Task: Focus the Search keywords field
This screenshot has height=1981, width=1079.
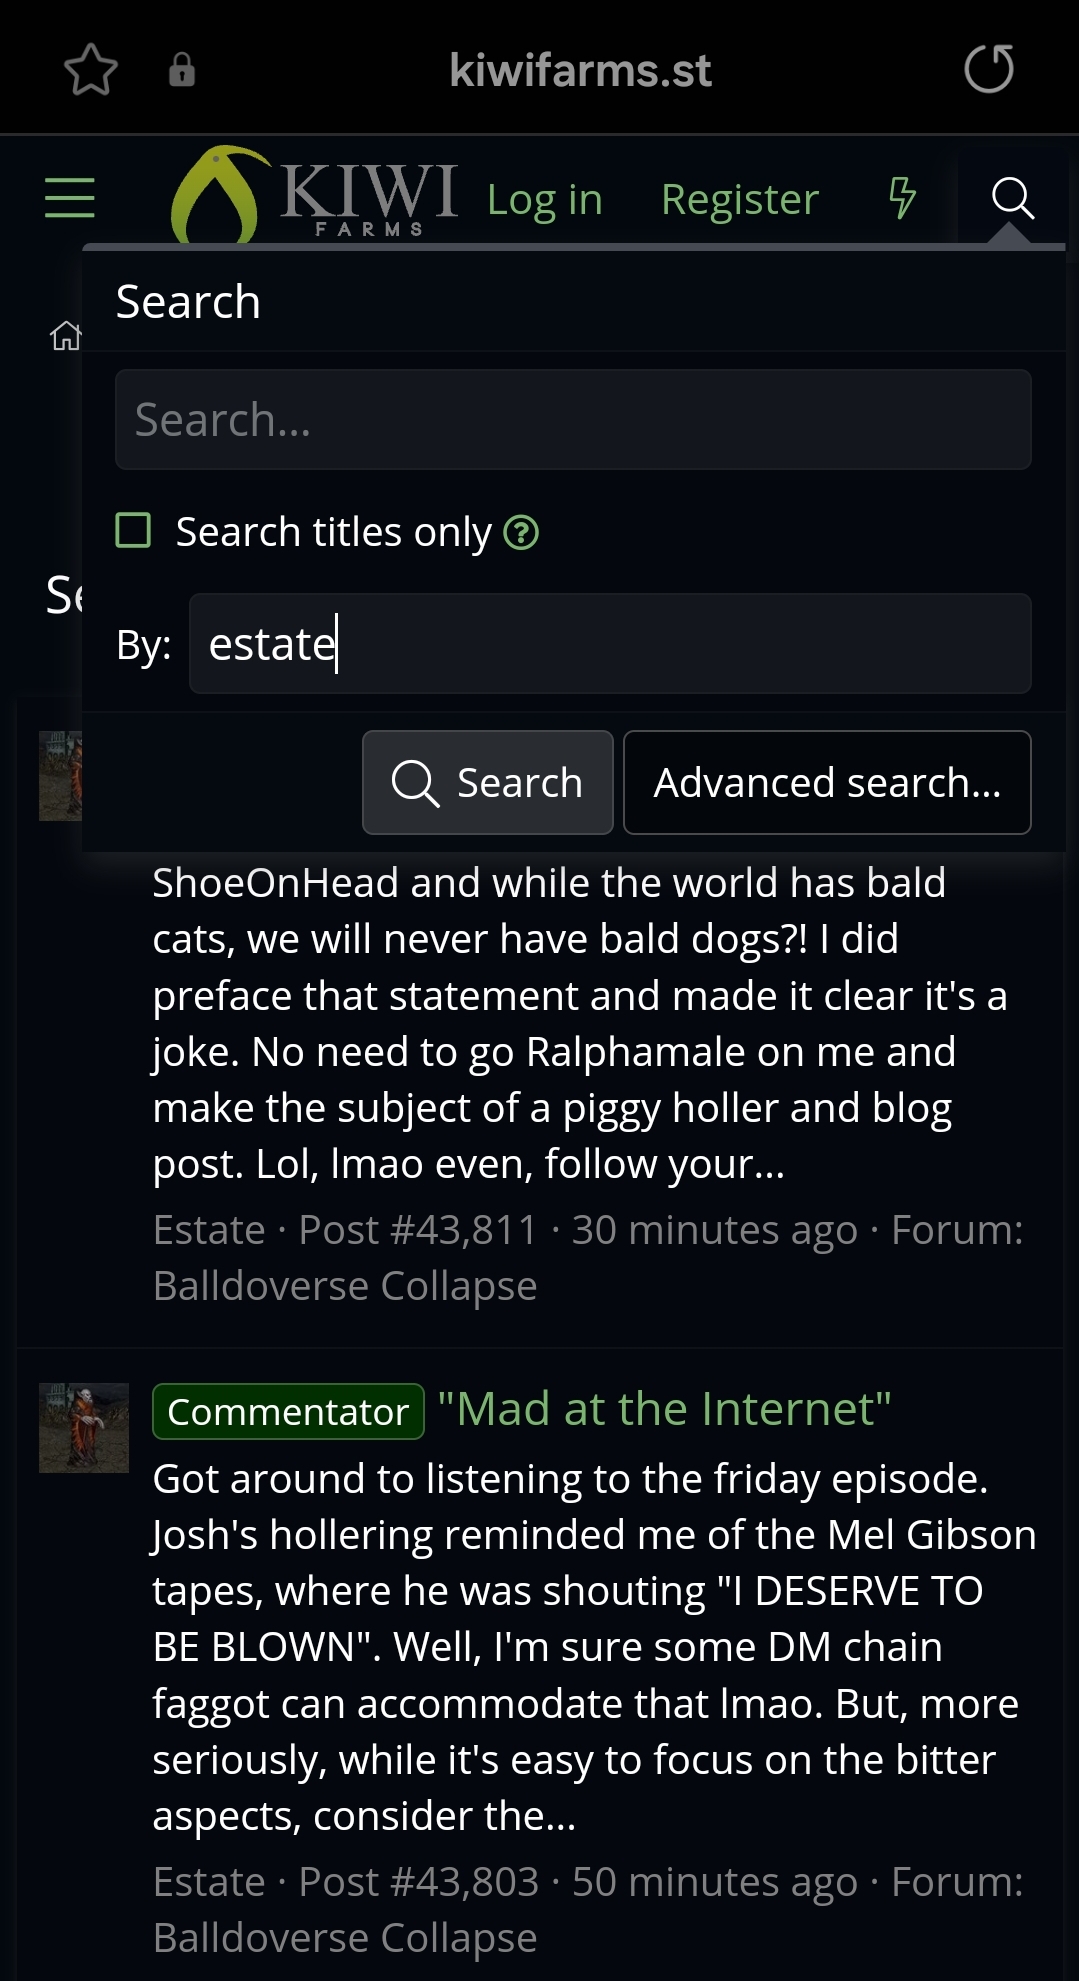Action: (x=573, y=420)
